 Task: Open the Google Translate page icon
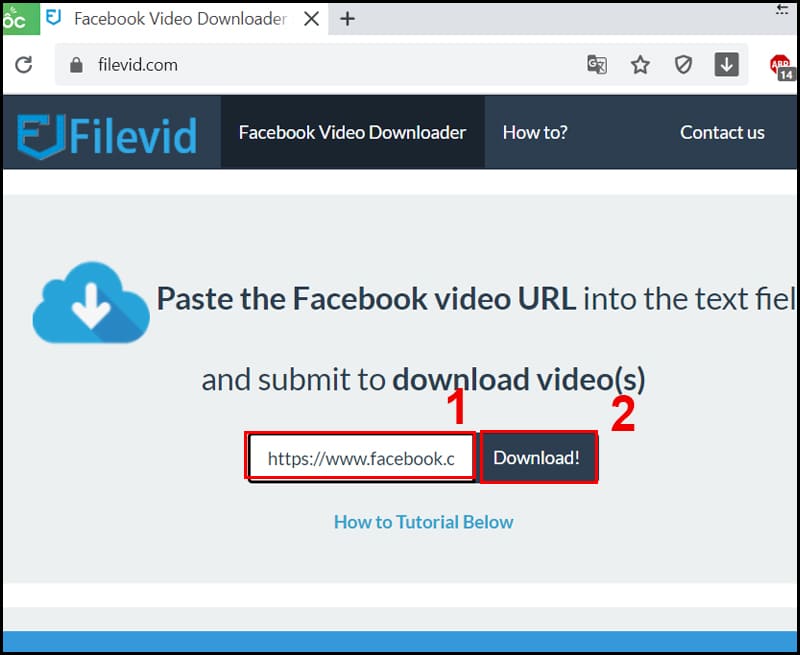pyautogui.click(x=597, y=65)
